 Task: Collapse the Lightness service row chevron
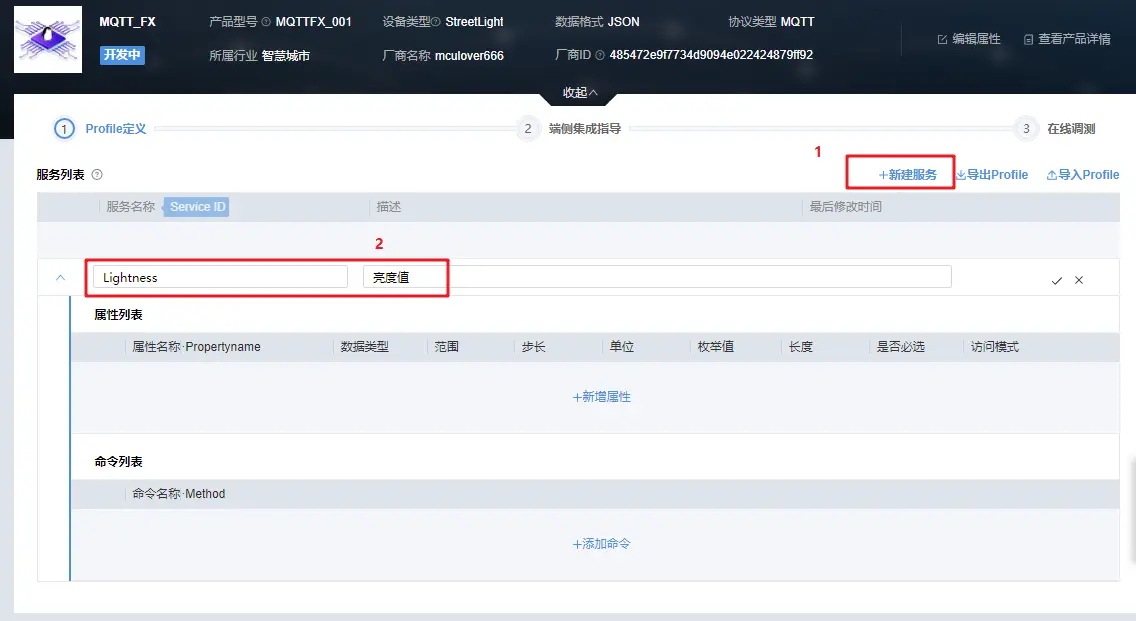point(61,278)
